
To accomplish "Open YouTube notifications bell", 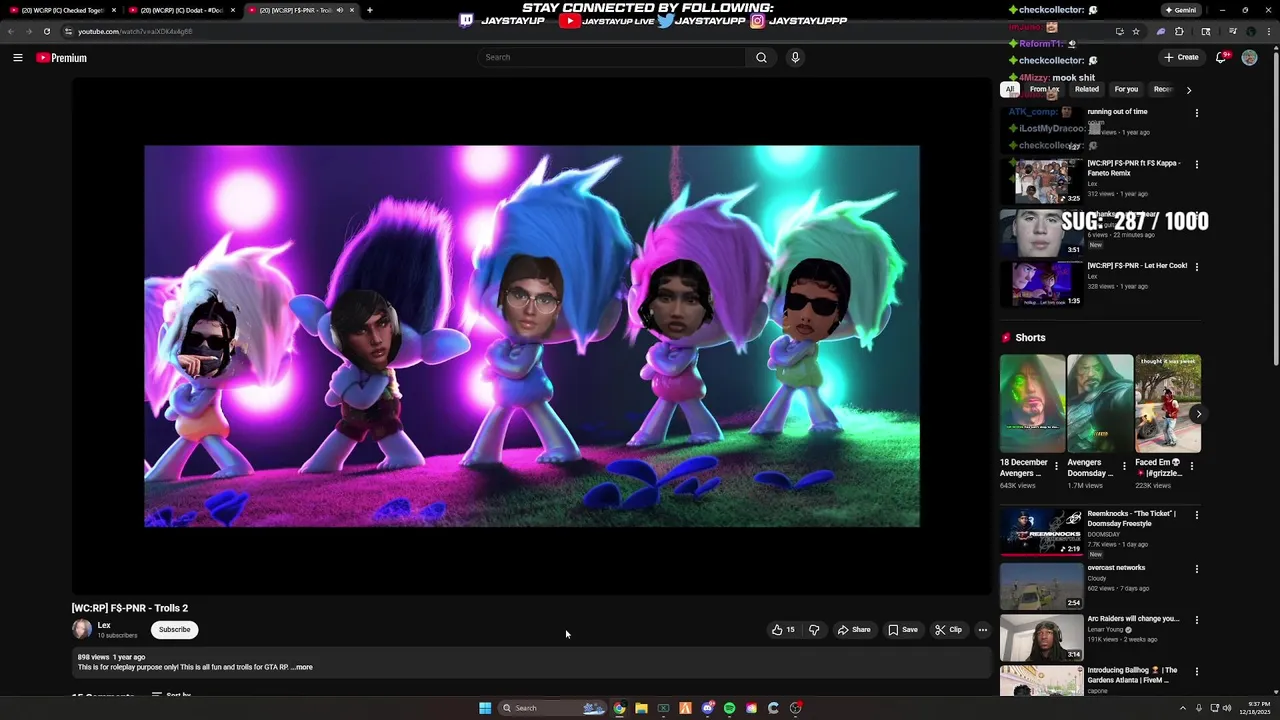I will point(1220,58).
